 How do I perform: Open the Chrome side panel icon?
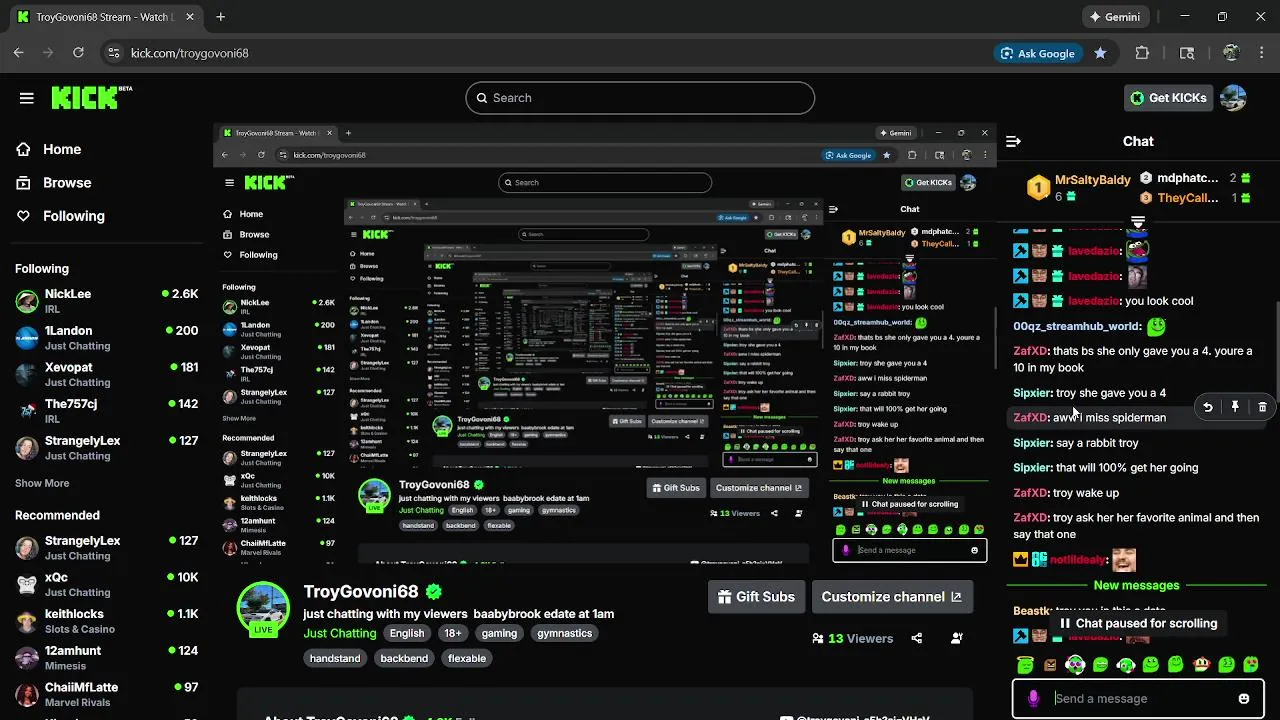[x=1187, y=53]
